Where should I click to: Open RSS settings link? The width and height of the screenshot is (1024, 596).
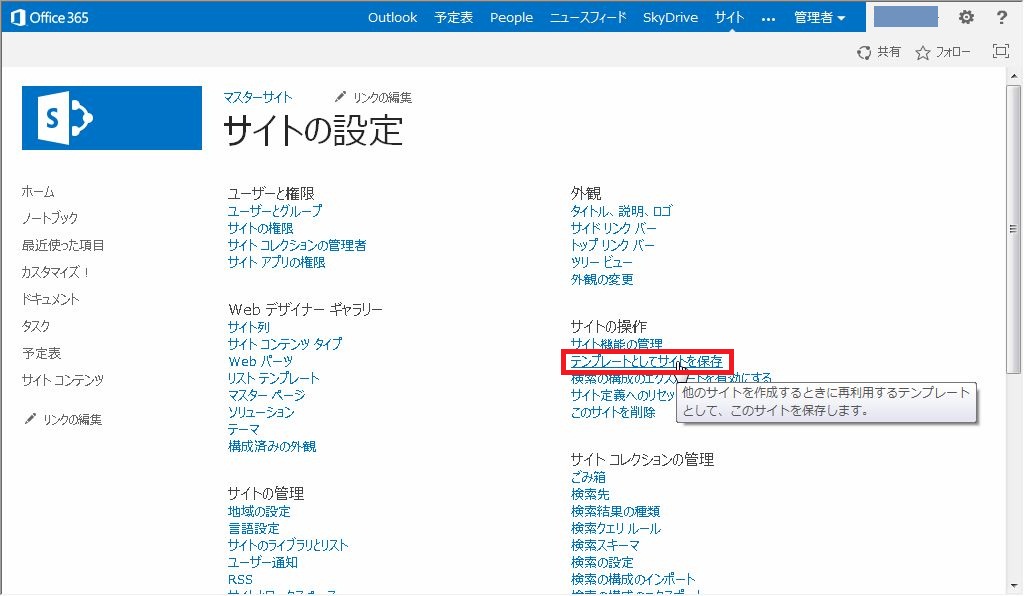[x=240, y=579]
